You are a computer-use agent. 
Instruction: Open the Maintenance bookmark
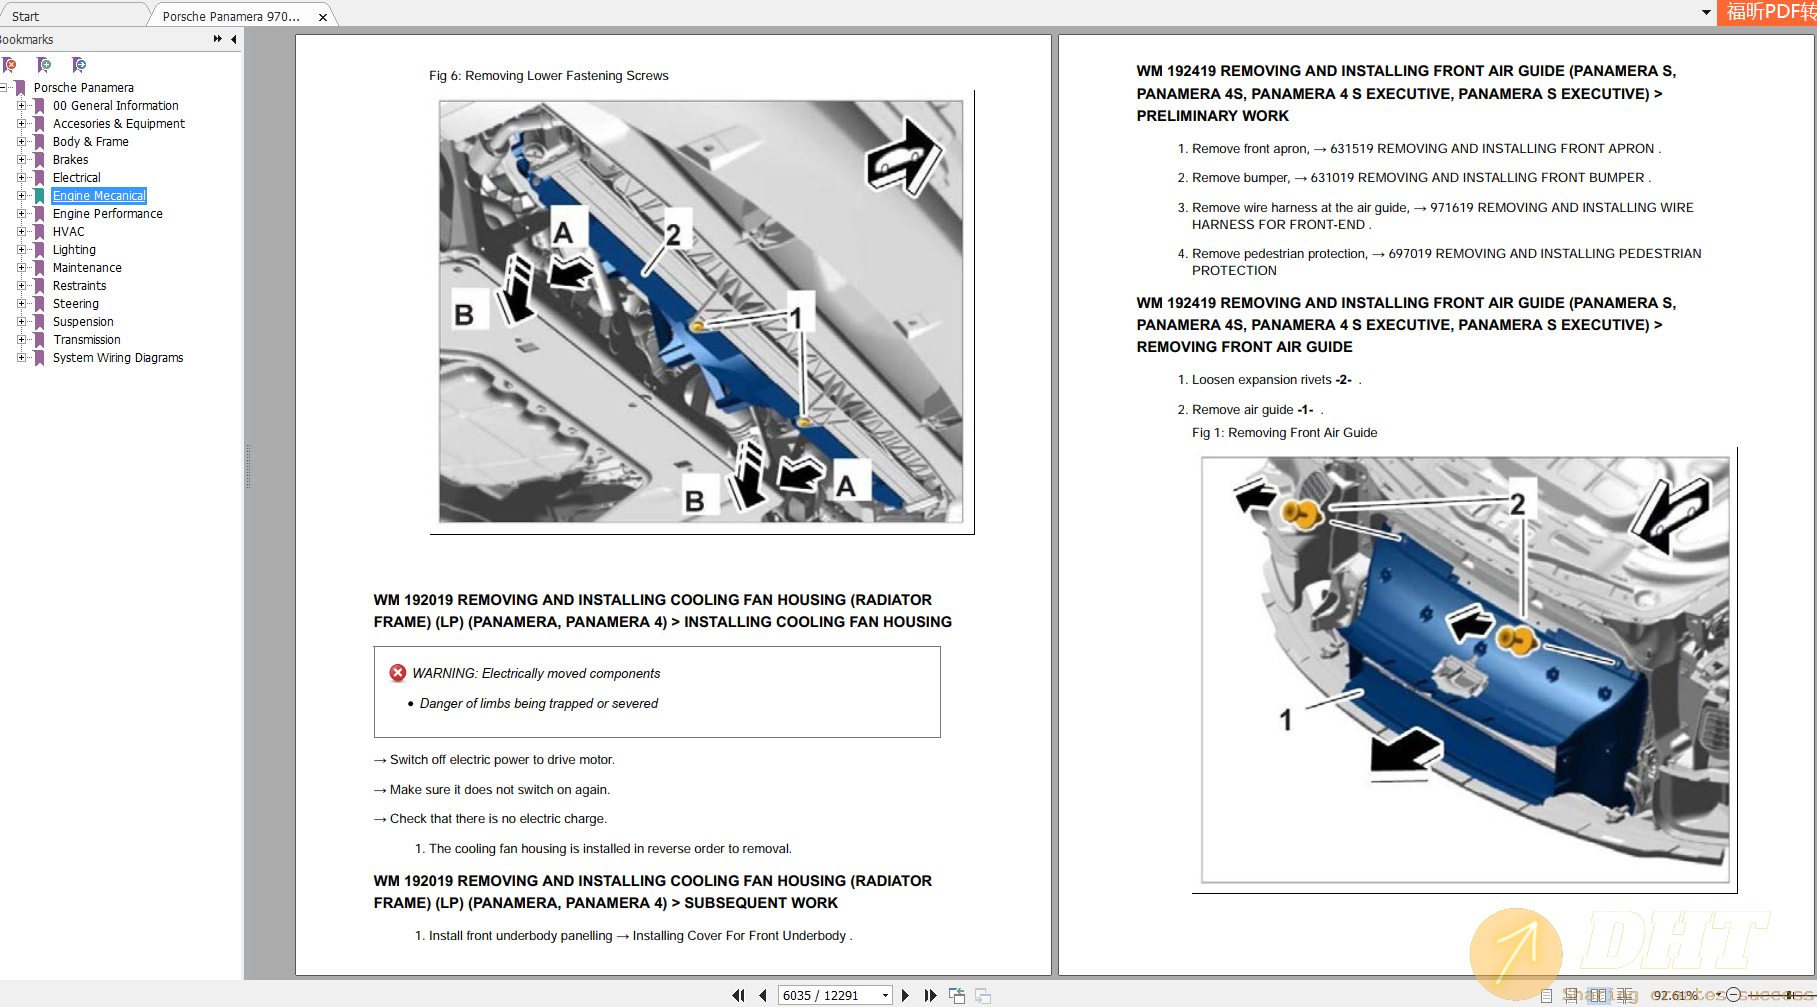[x=88, y=268]
